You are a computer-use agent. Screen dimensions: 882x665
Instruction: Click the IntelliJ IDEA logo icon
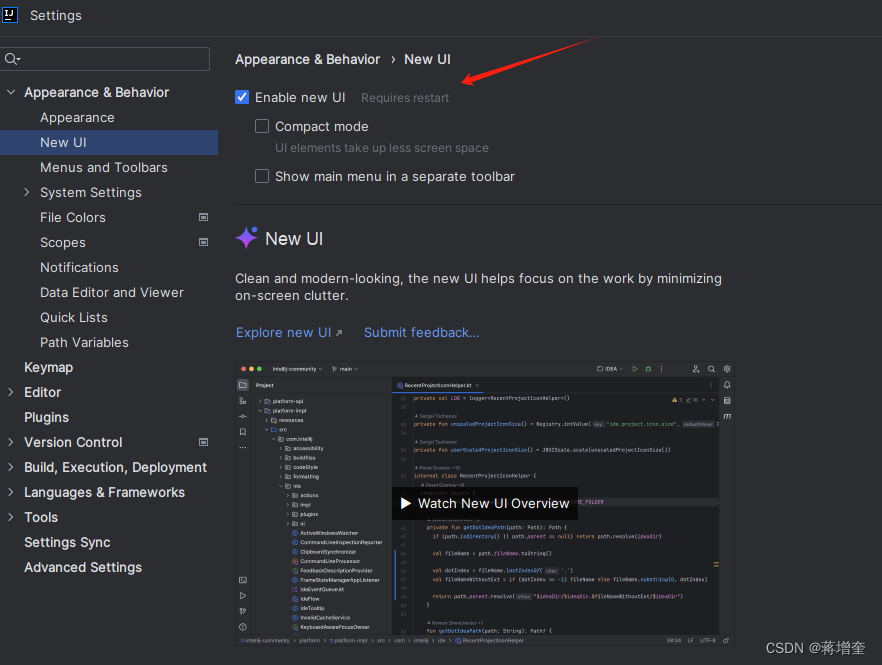coord(10,15)
